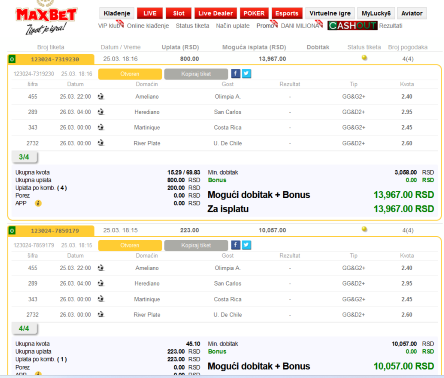Click the CASHOUT banner
The image size is (444, 378).
pos(352,26)
